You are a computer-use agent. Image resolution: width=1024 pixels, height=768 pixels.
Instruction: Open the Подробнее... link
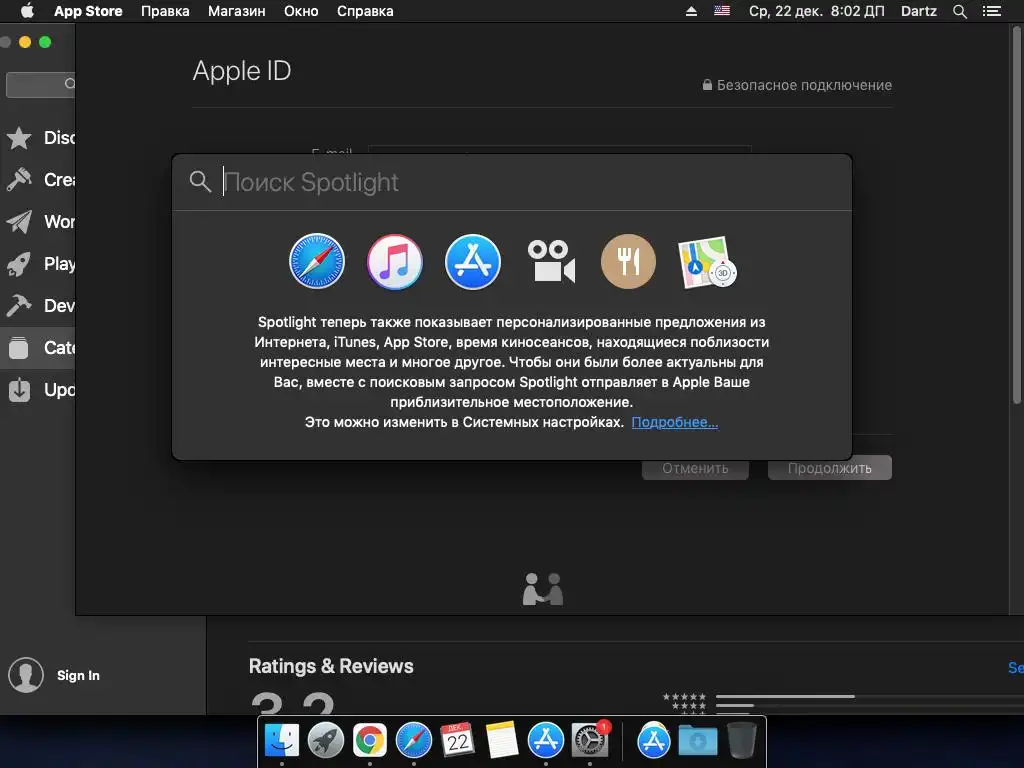coord(675,422)
